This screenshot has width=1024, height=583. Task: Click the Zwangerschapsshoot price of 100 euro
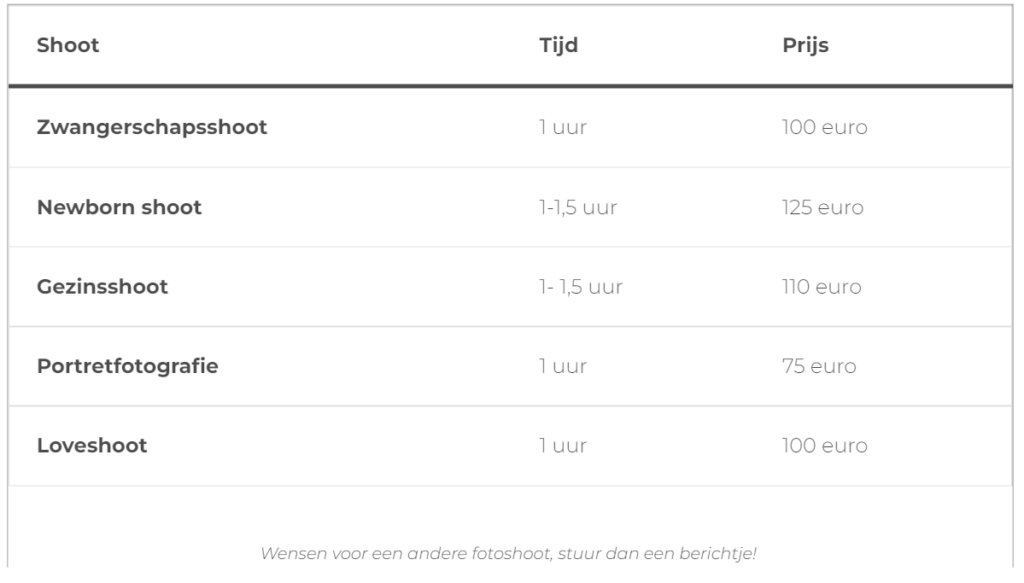(x=824, y=128)
